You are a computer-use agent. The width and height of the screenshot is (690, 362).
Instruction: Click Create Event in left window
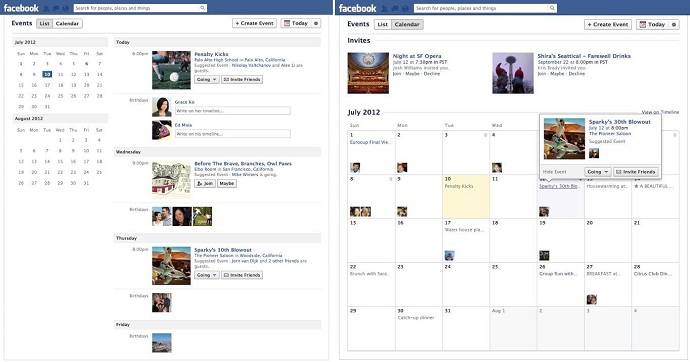tap(254, 23)
